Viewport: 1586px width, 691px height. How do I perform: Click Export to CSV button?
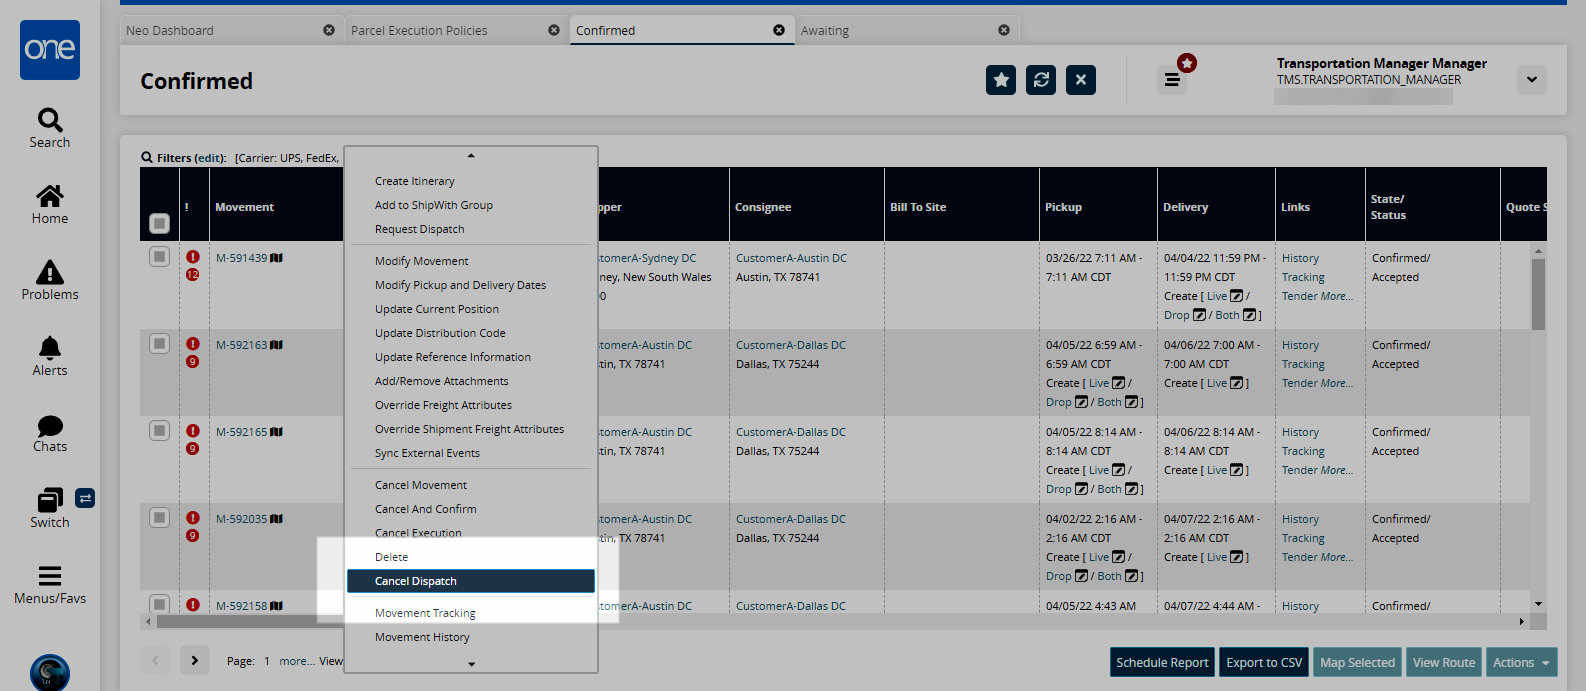1264,662
